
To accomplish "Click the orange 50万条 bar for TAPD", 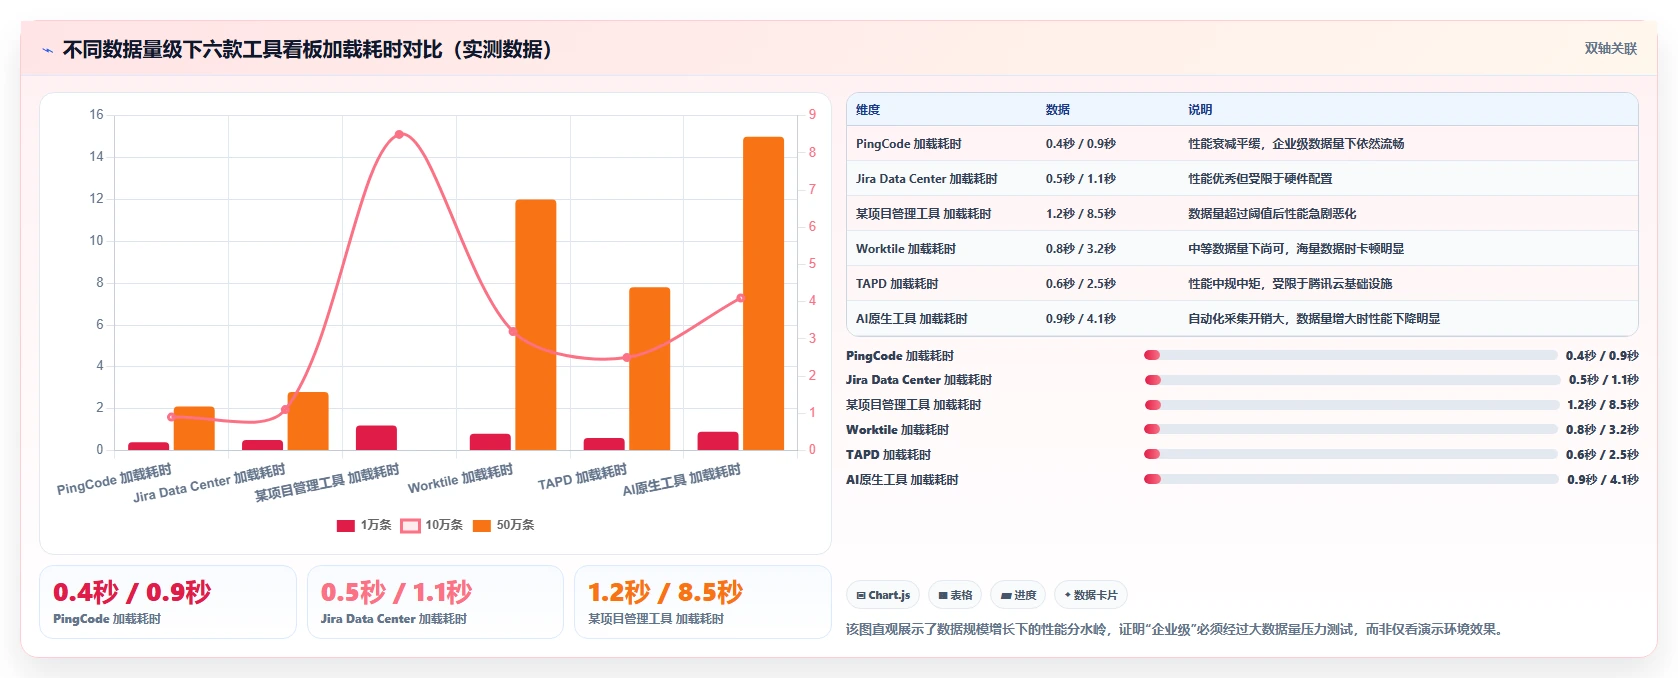I will 649,369.
